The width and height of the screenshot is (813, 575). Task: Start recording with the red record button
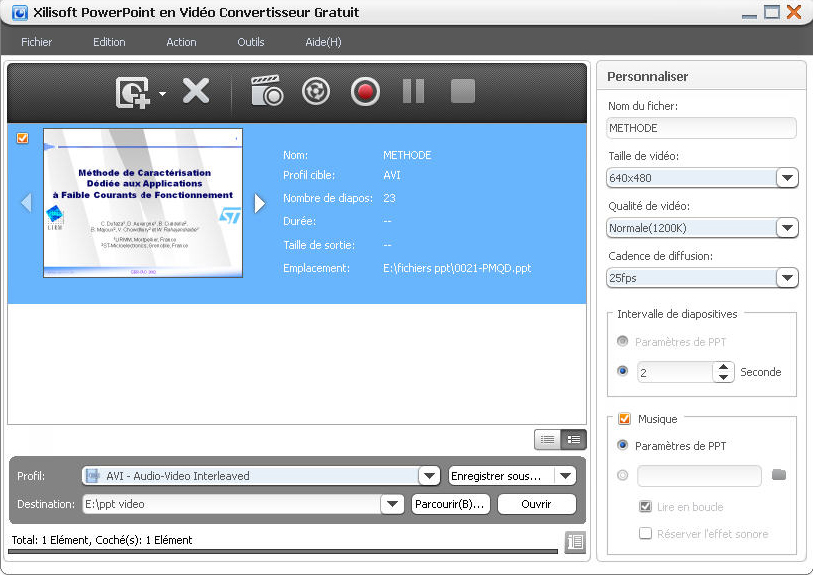pyautogui.click(x=365, y=92)
